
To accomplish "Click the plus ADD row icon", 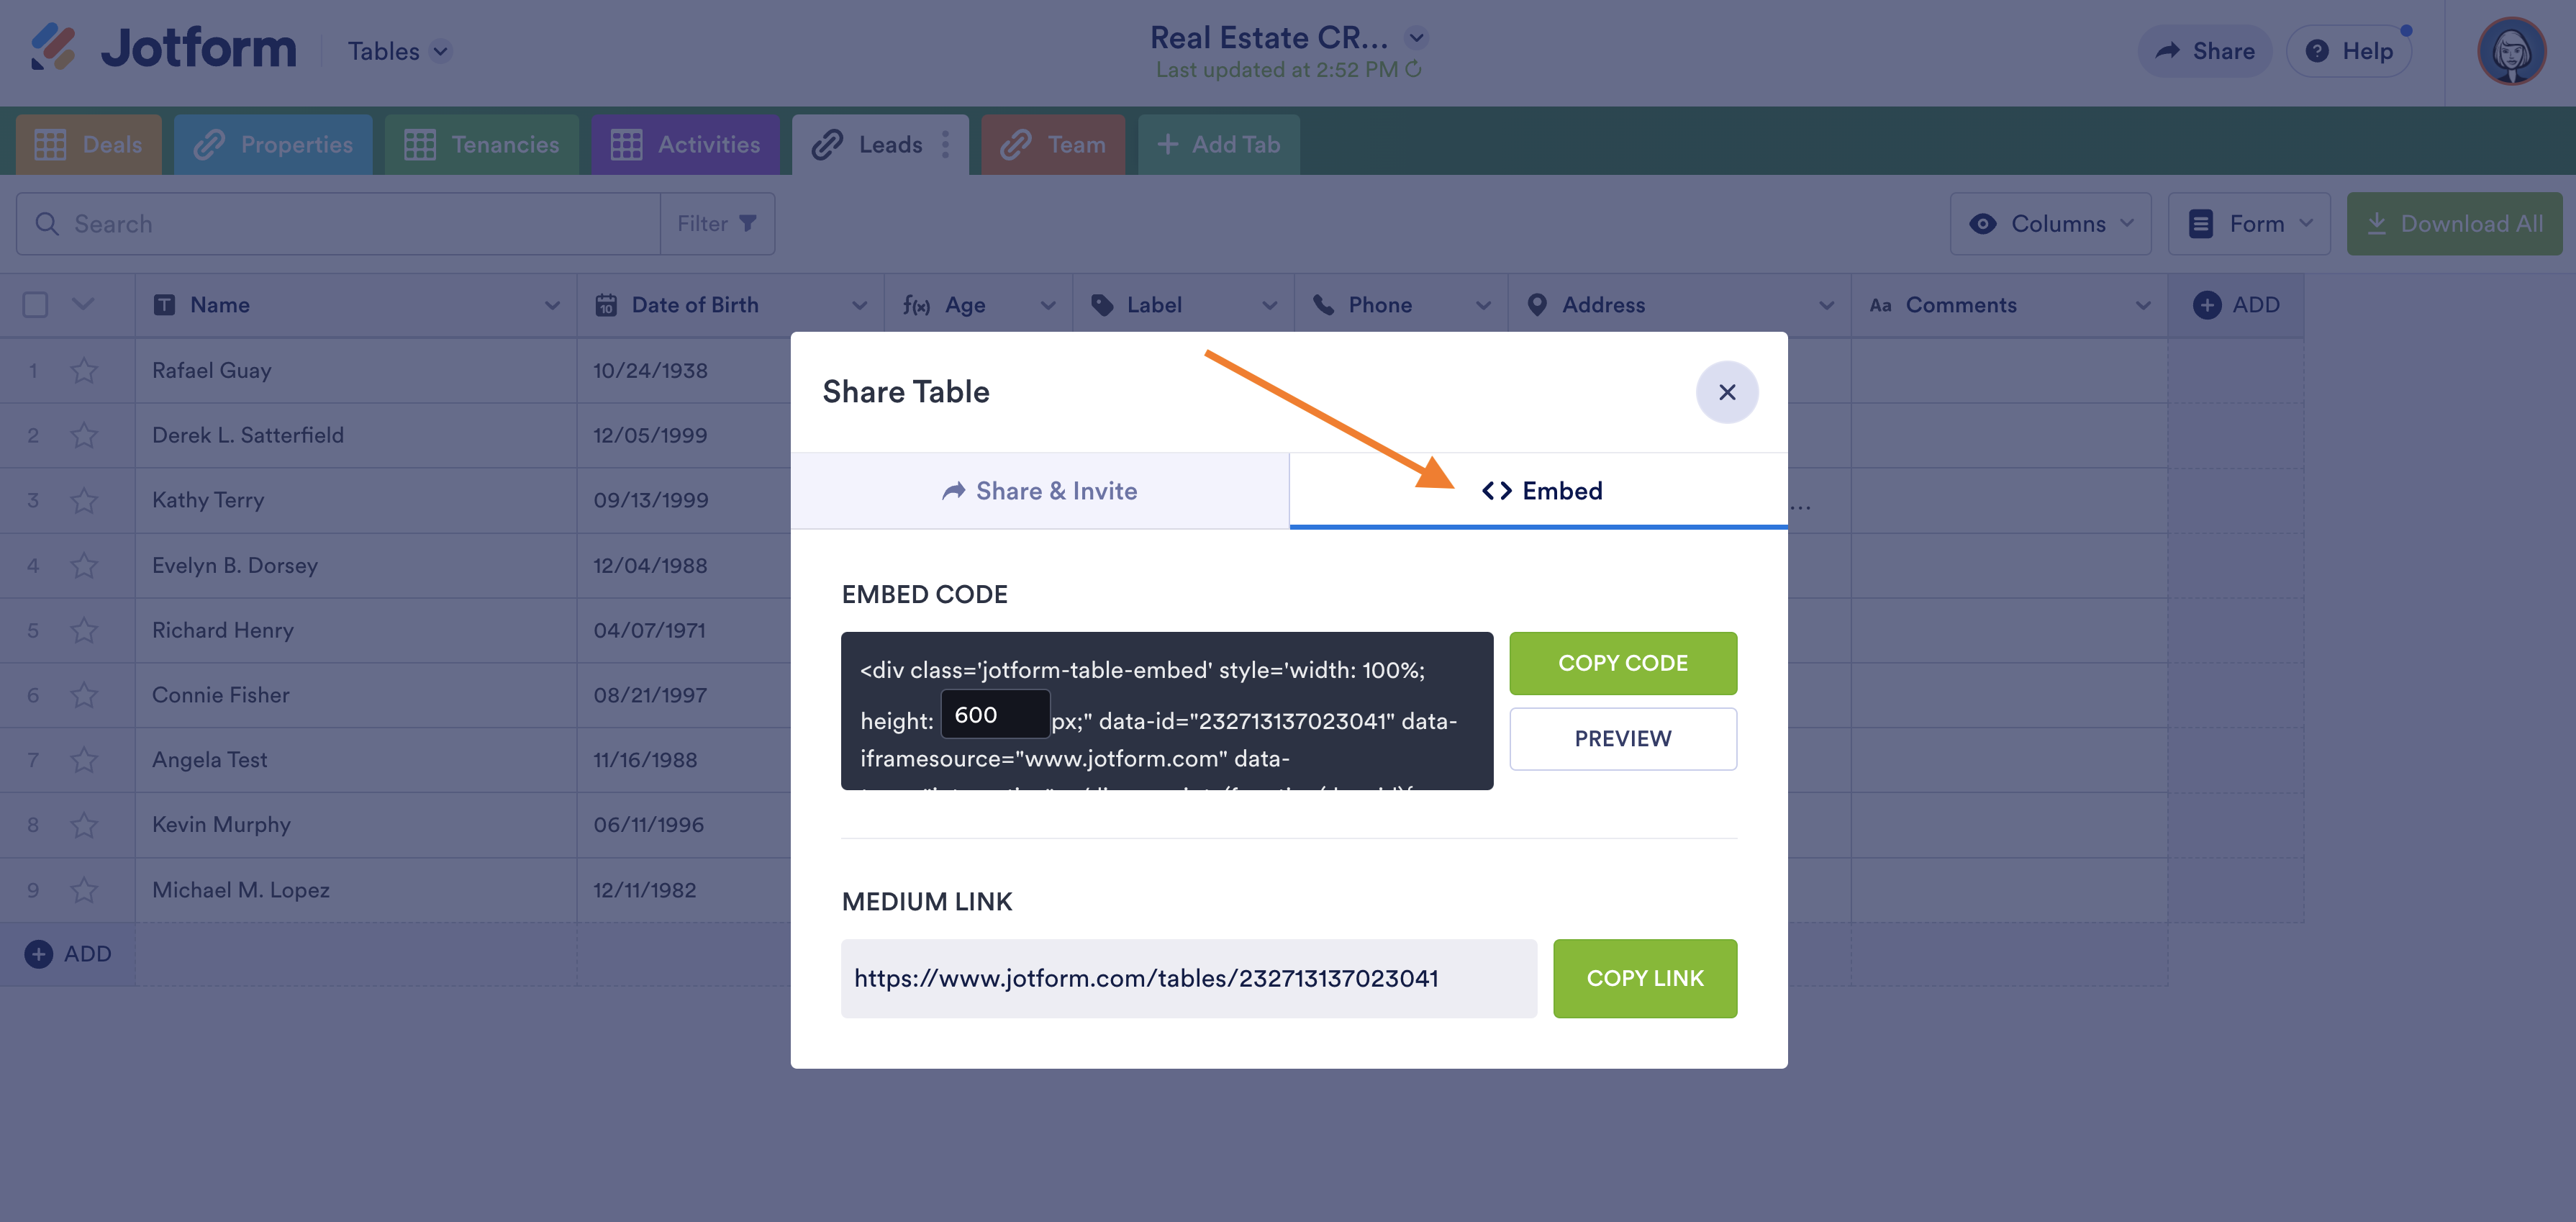I will 38,954.
